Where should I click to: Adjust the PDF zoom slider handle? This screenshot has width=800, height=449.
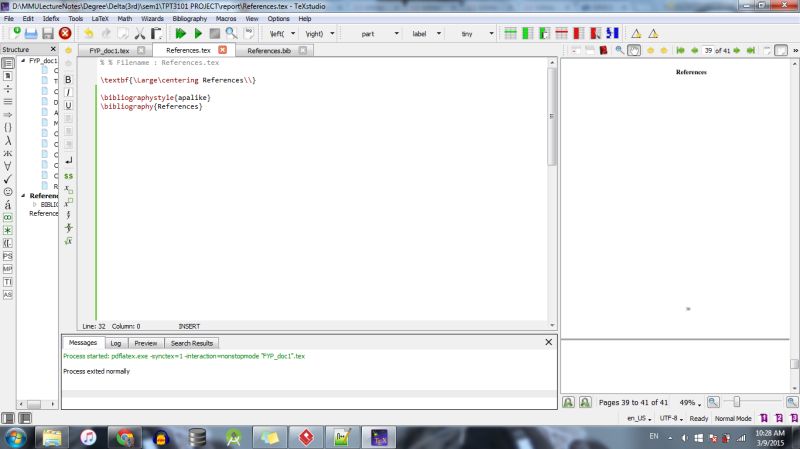coord(736,402)
